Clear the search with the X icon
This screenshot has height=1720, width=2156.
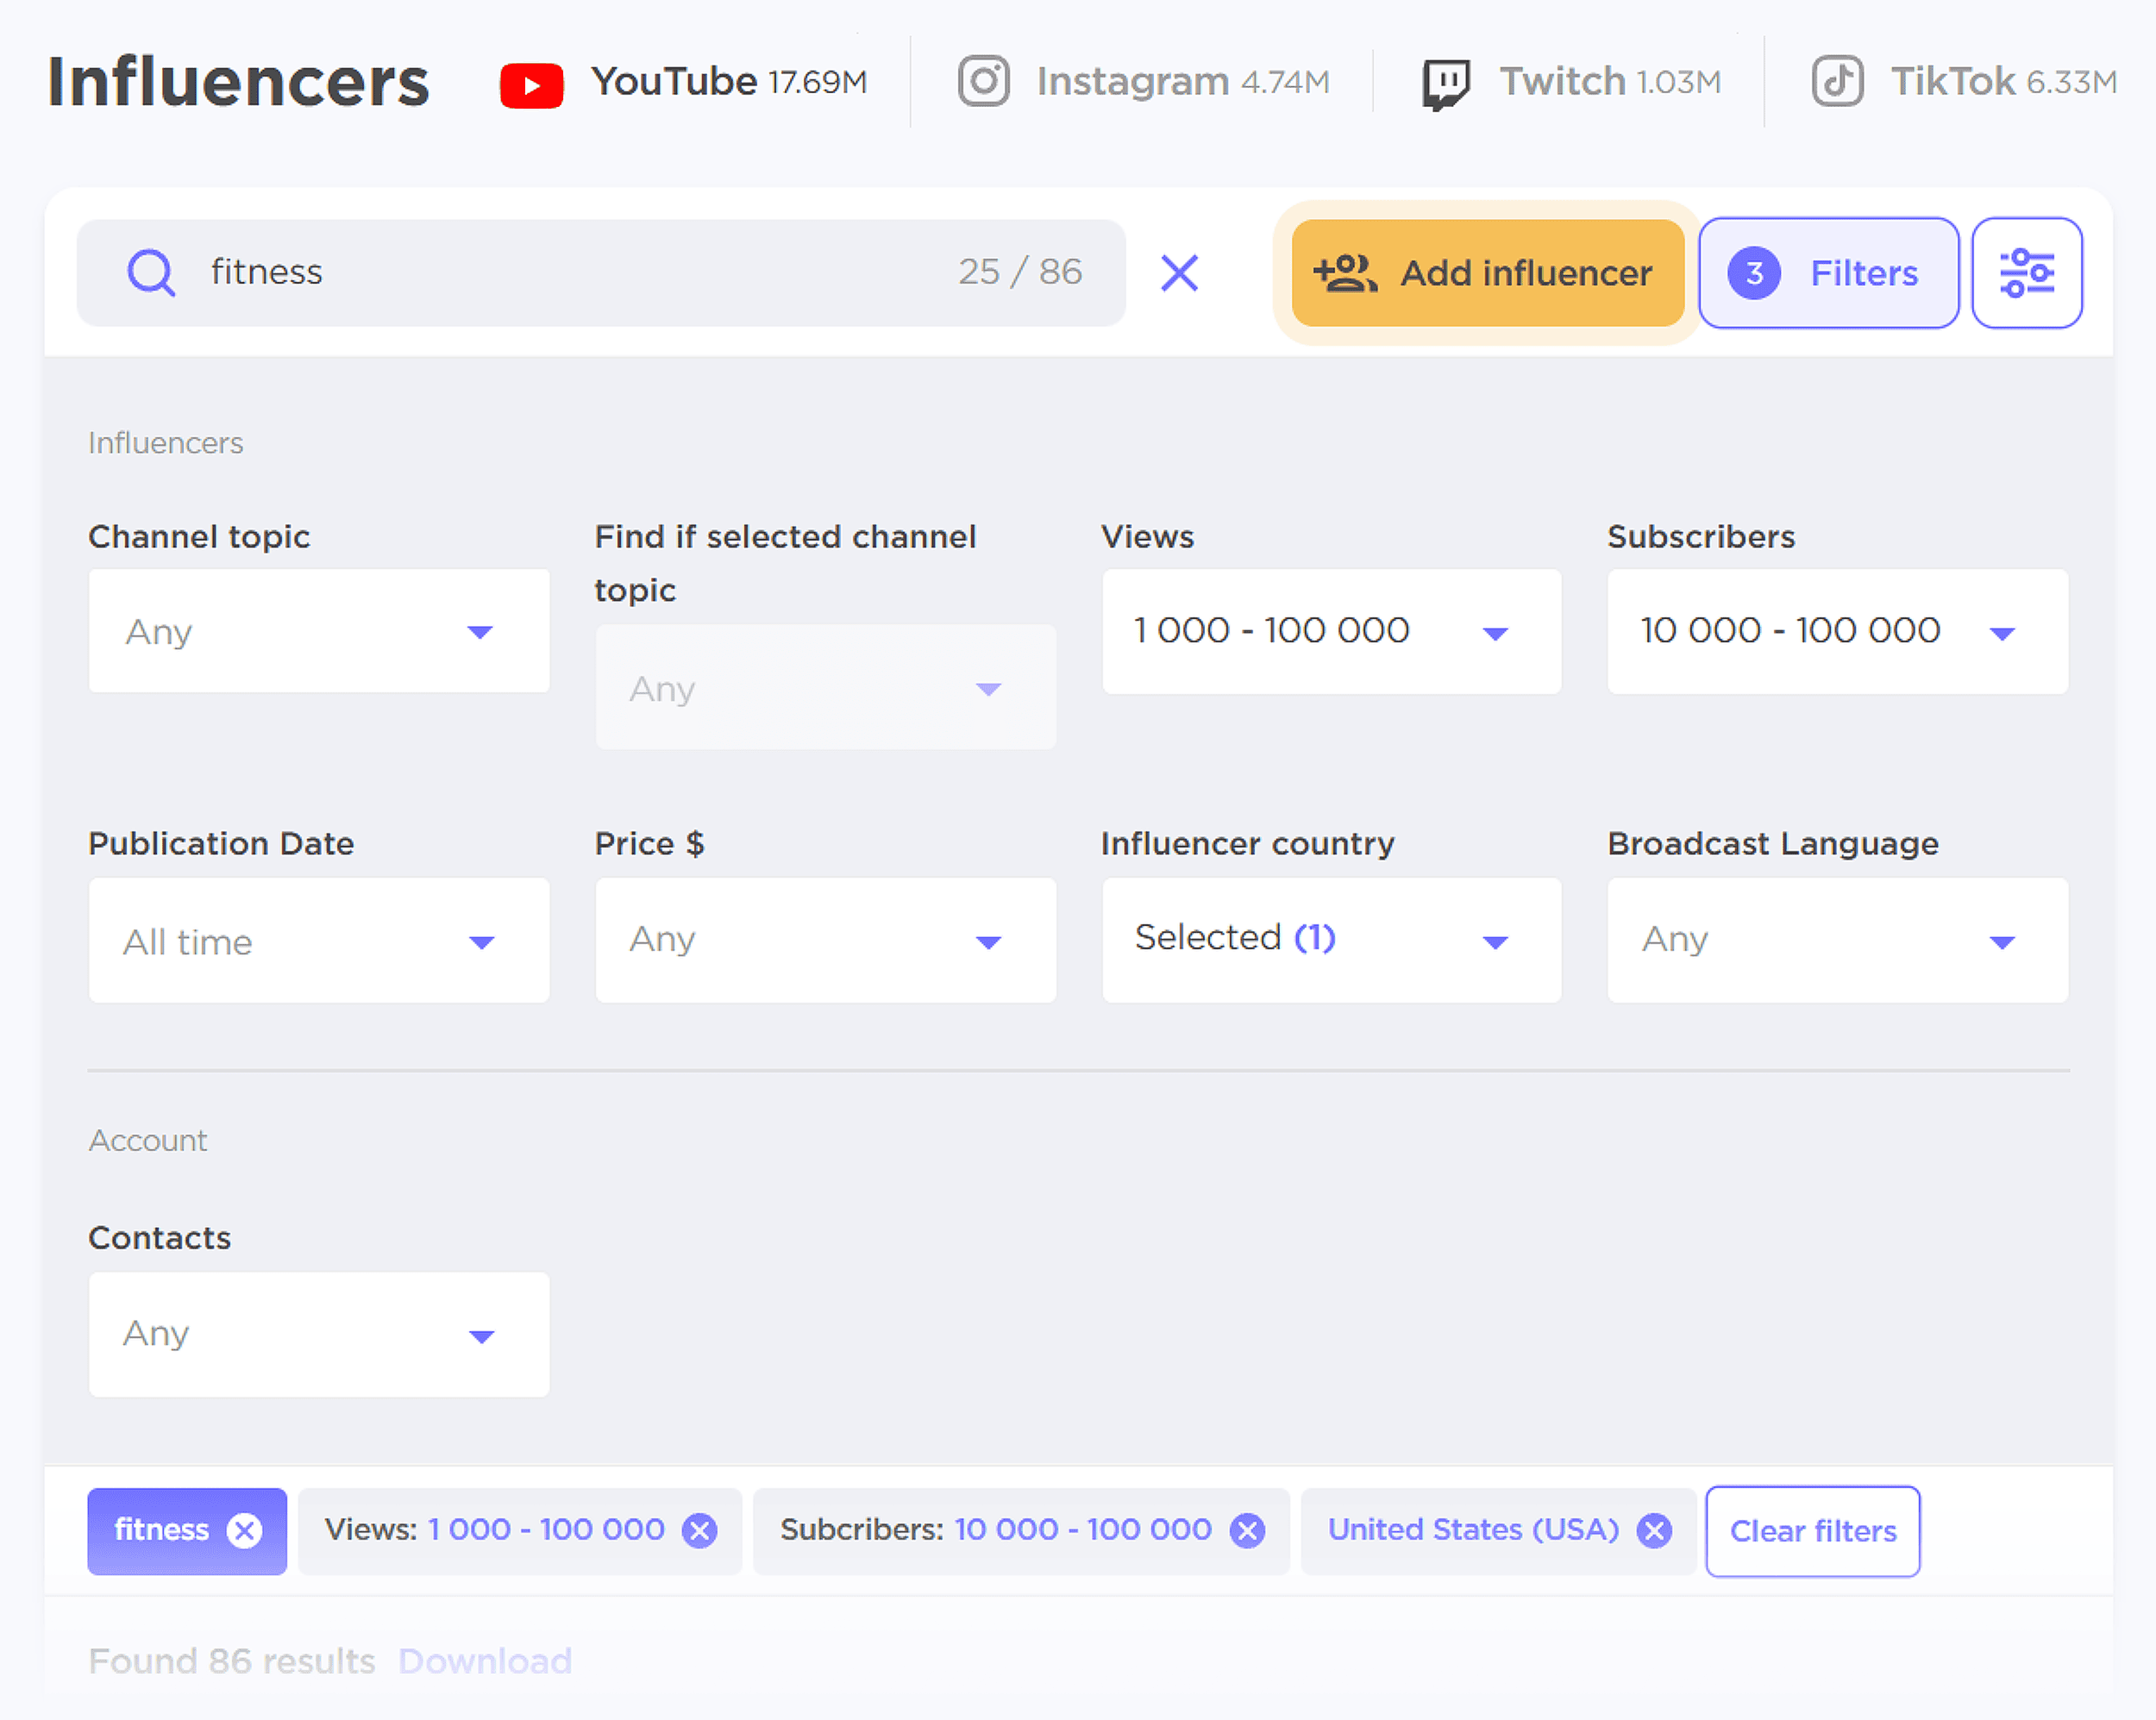coord(1180,272)
